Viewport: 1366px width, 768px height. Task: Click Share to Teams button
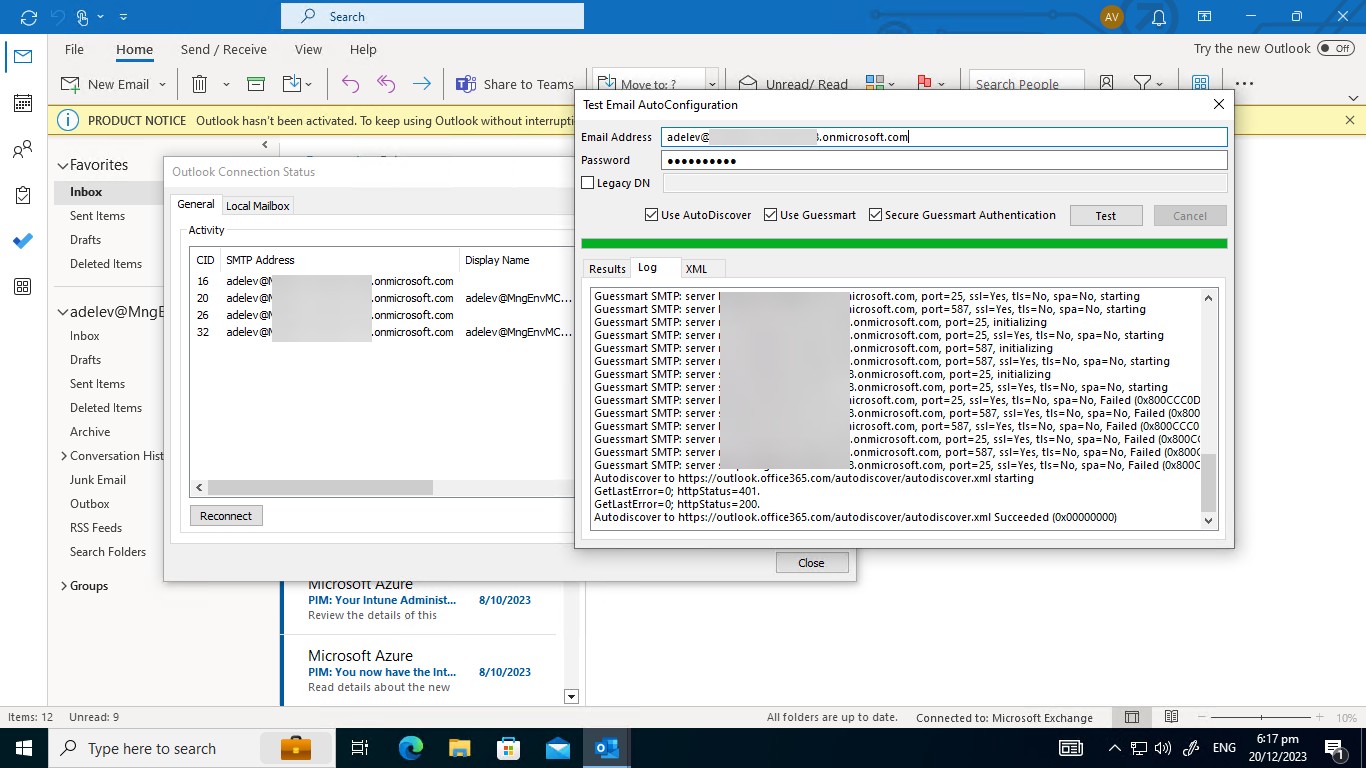pos(514,84)
